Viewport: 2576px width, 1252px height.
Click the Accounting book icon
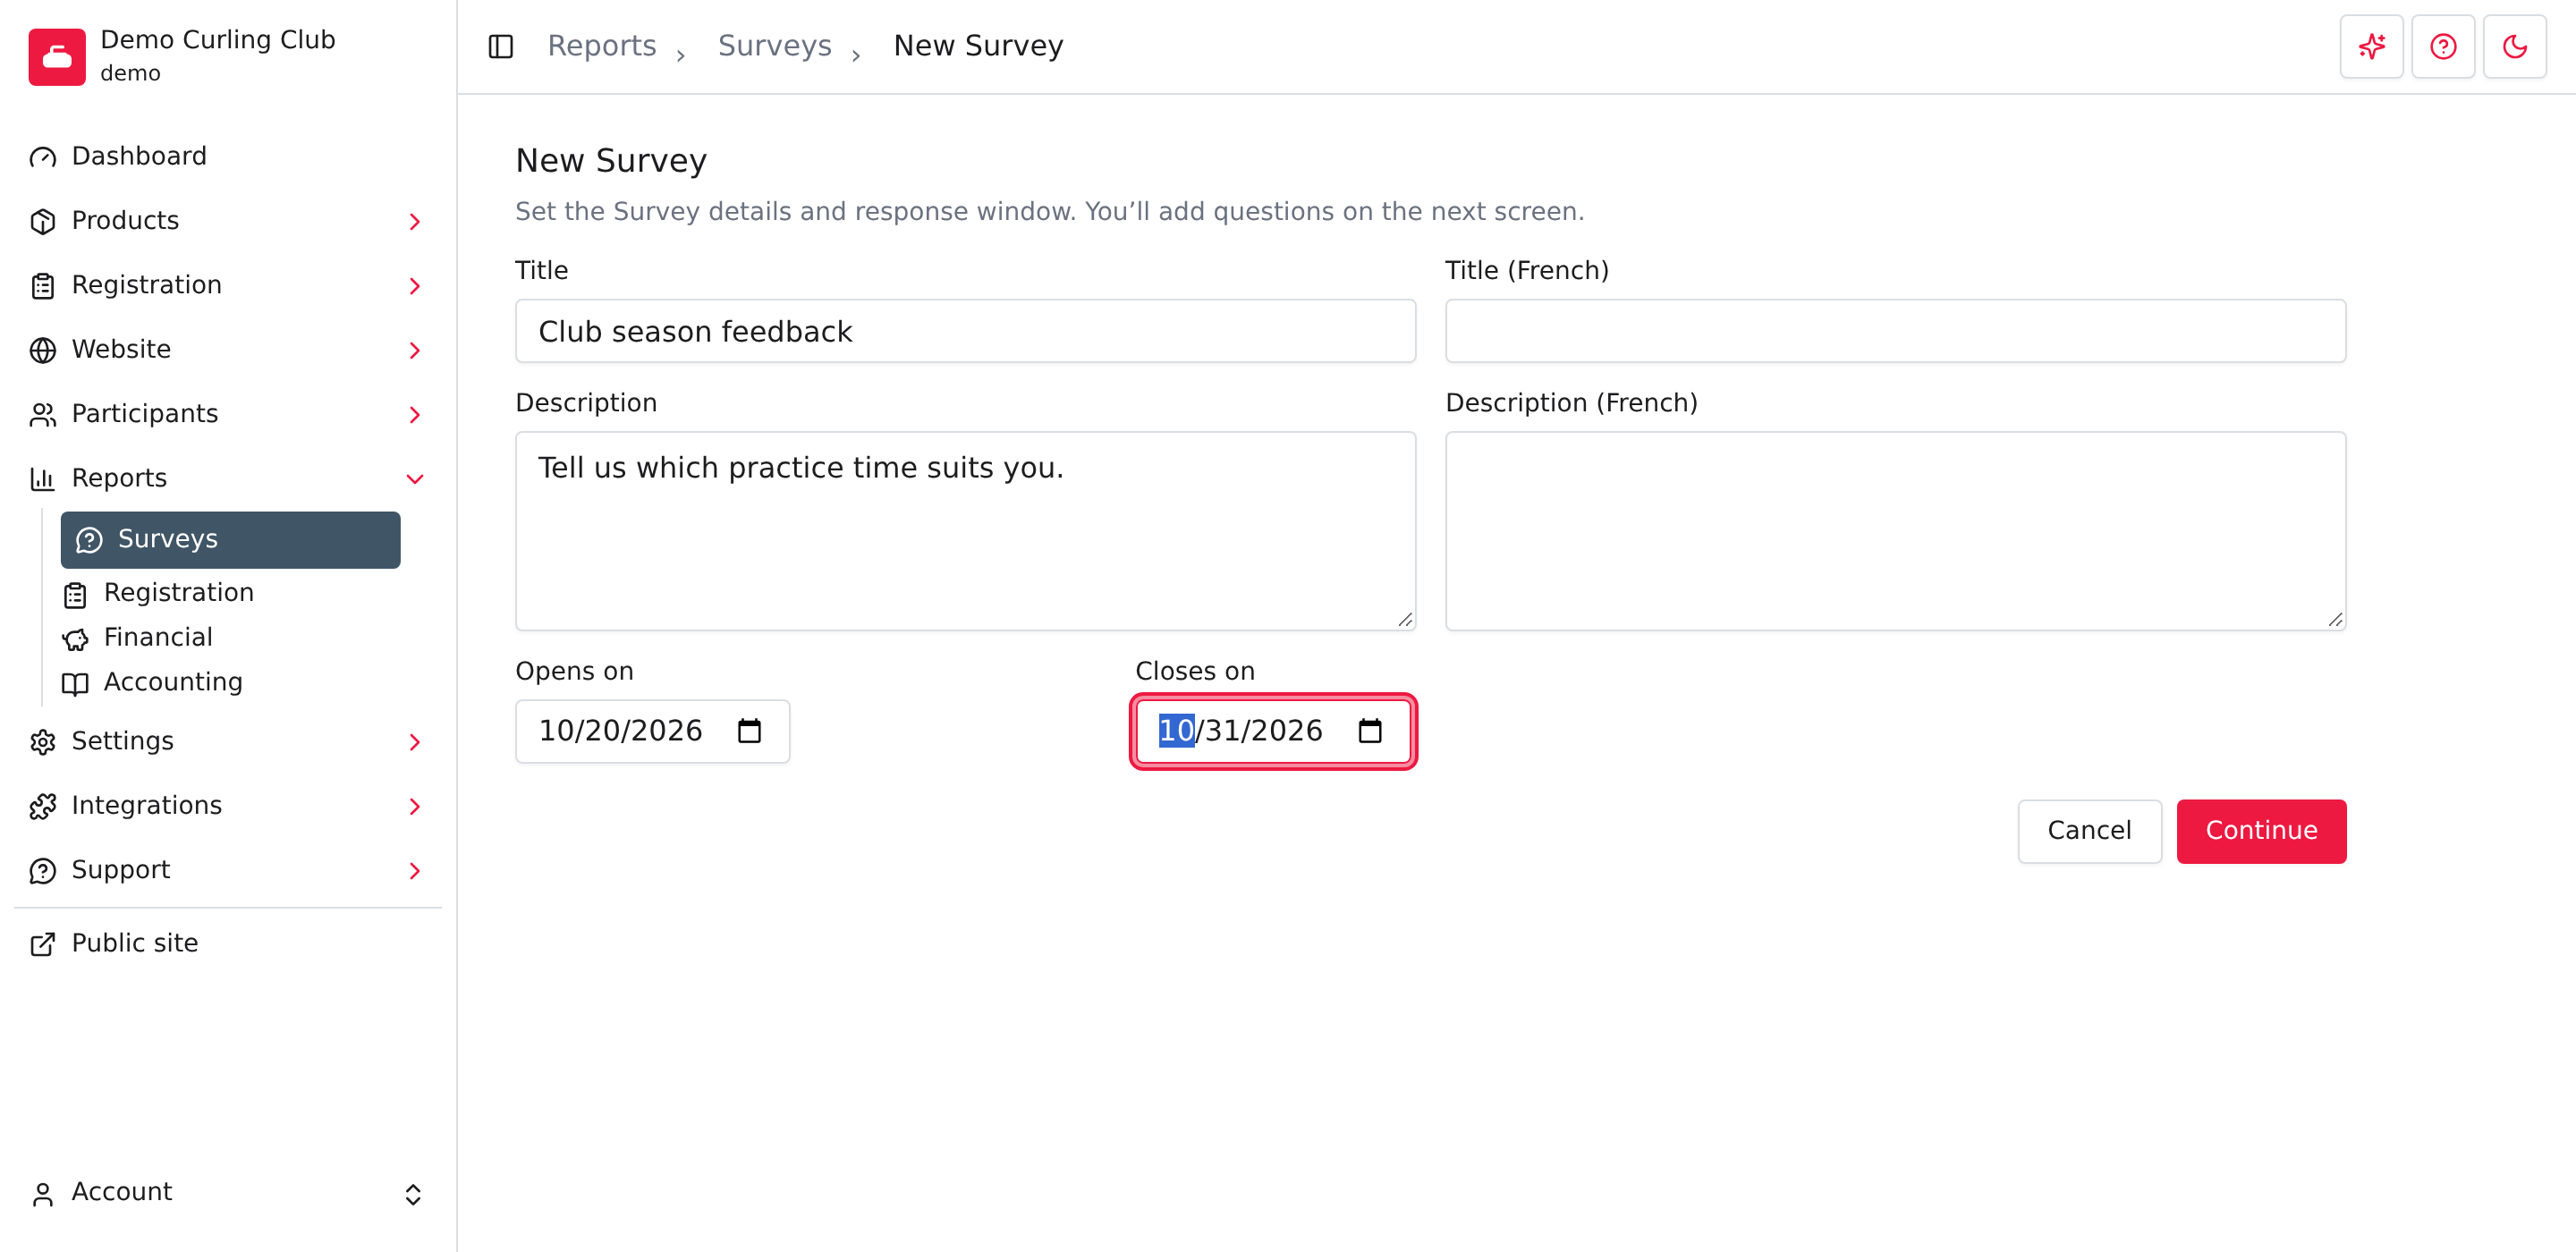[75, 683]
